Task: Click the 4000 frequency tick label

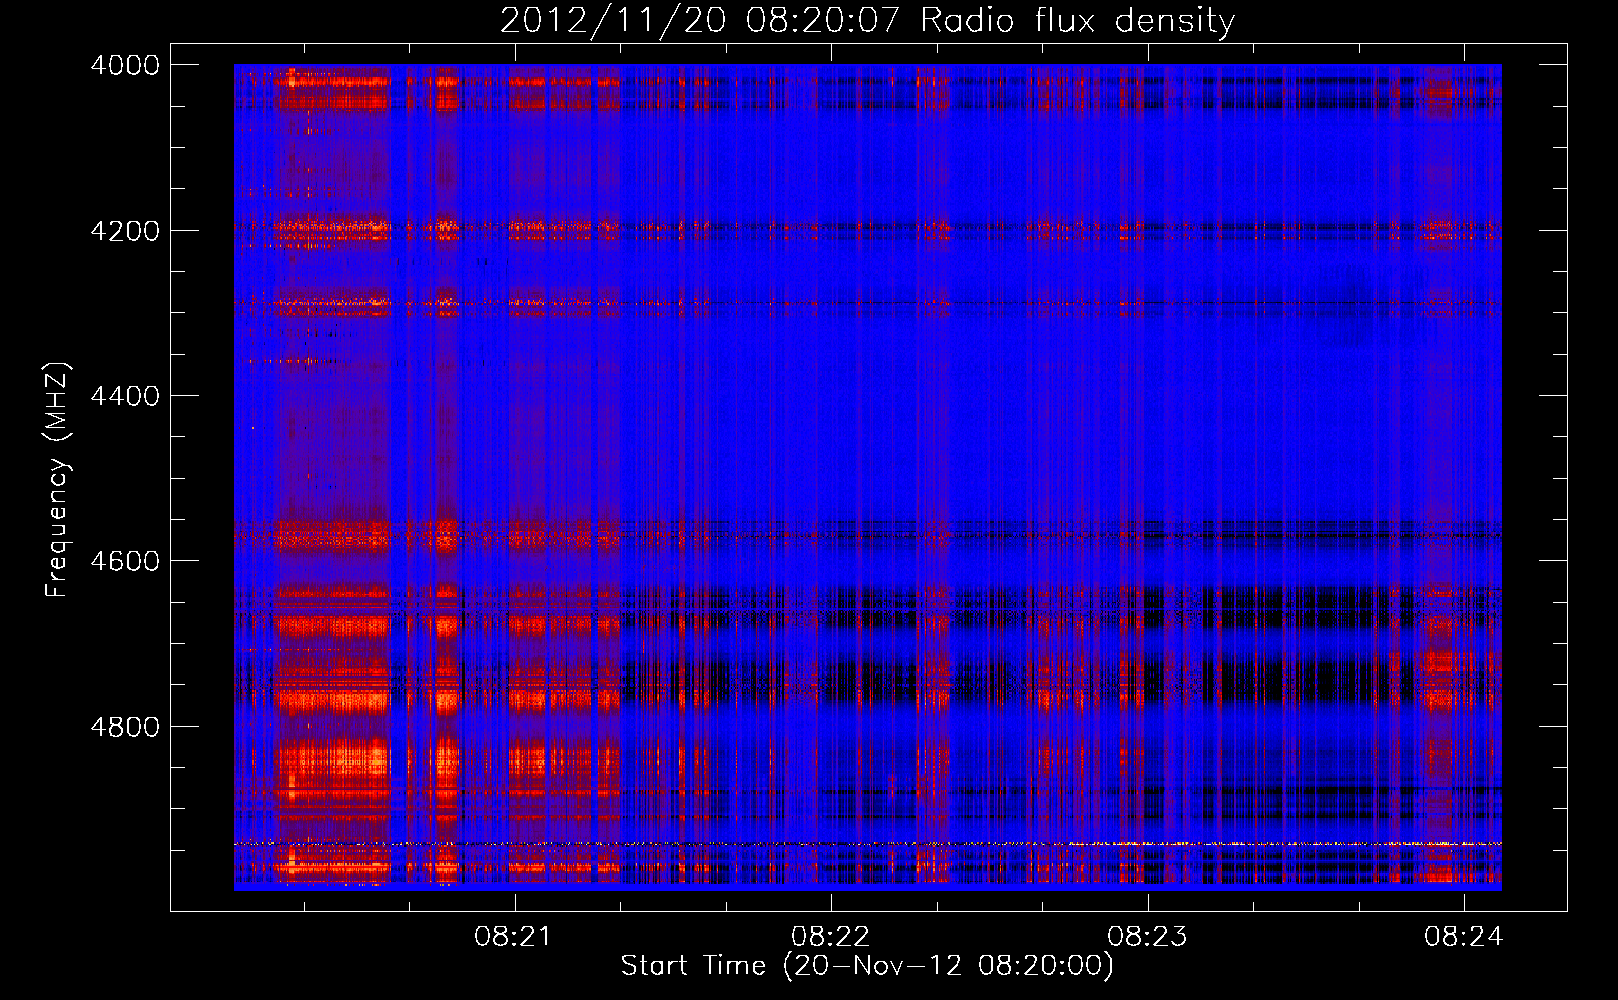Action: click(x=125, y=65)
